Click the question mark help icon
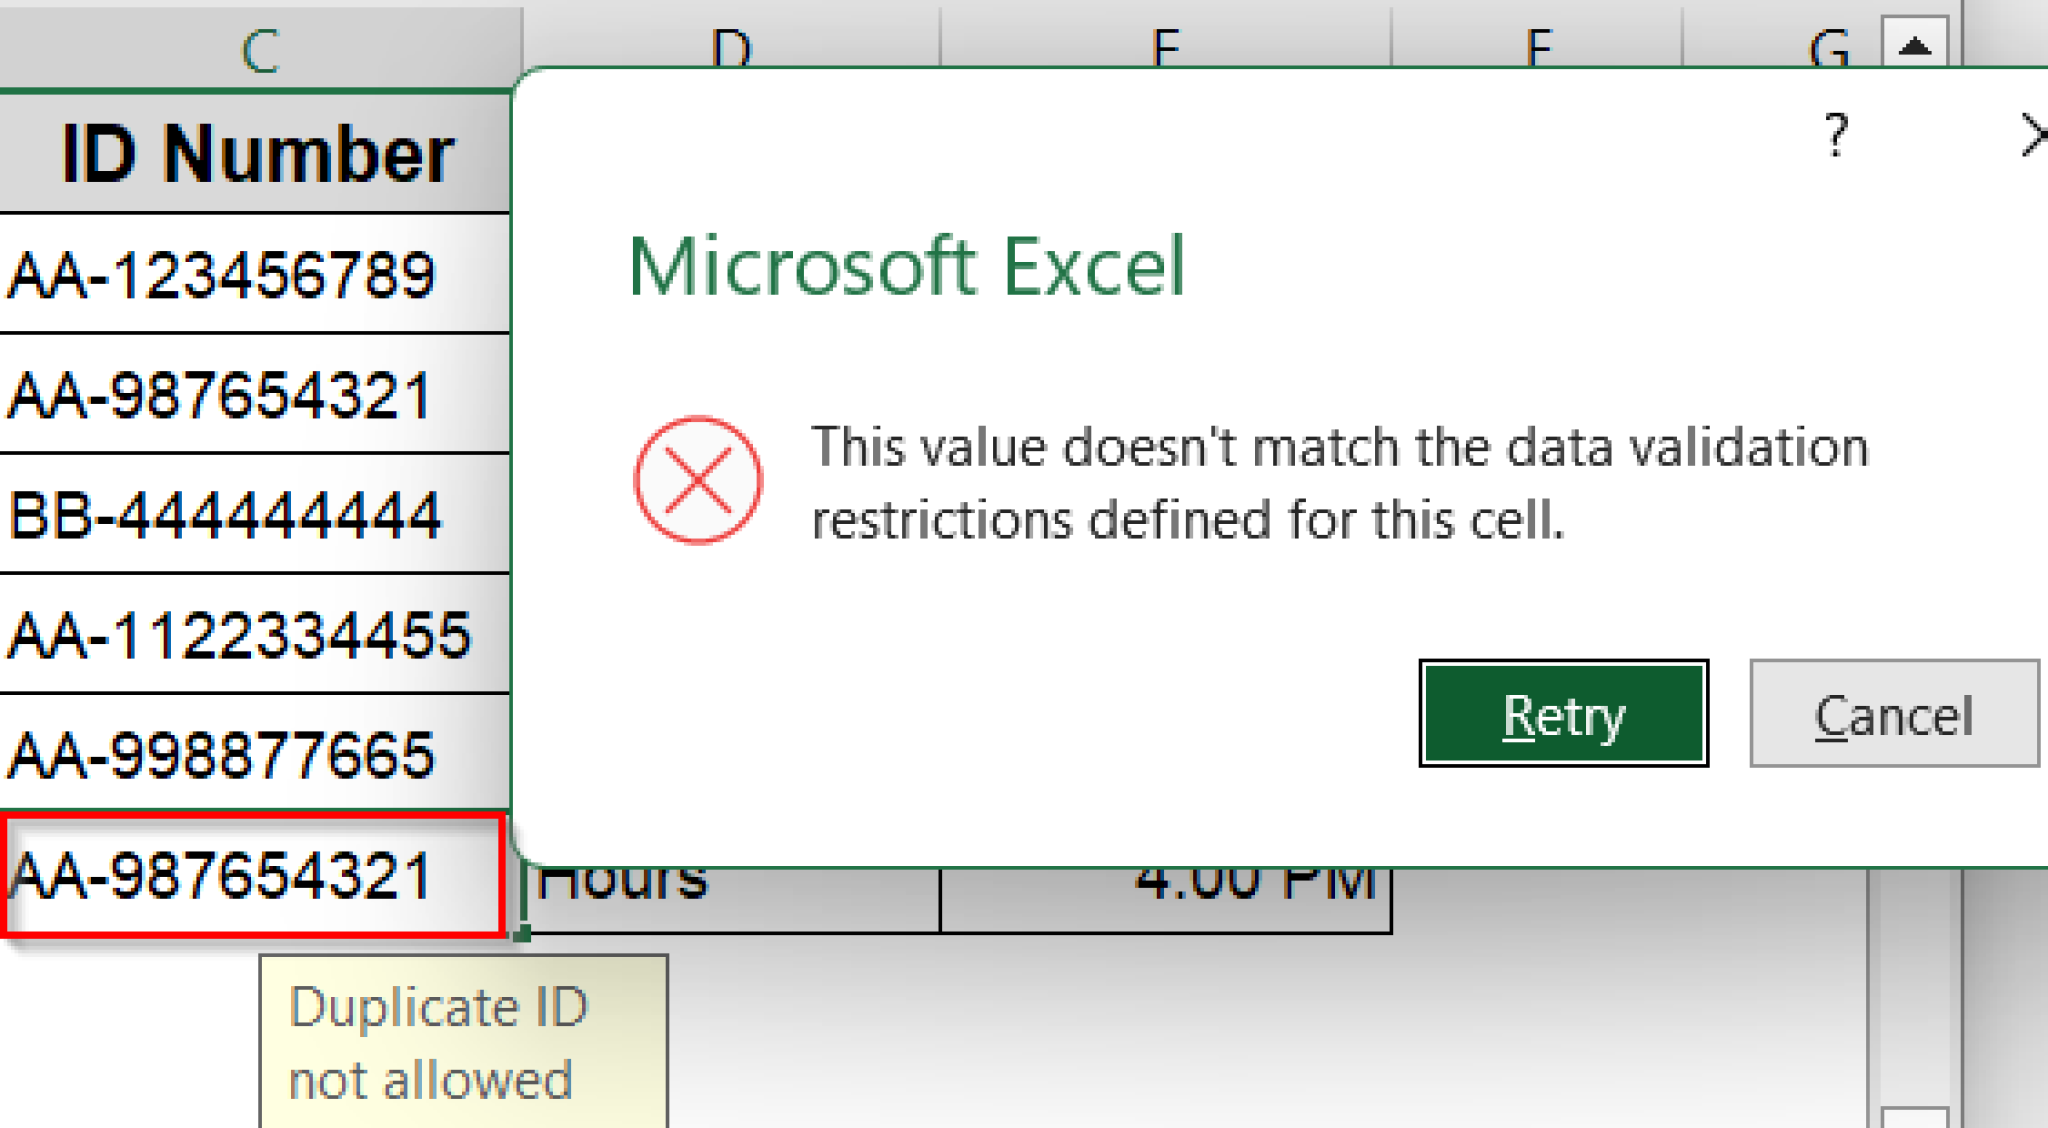 coord(1835,135)
